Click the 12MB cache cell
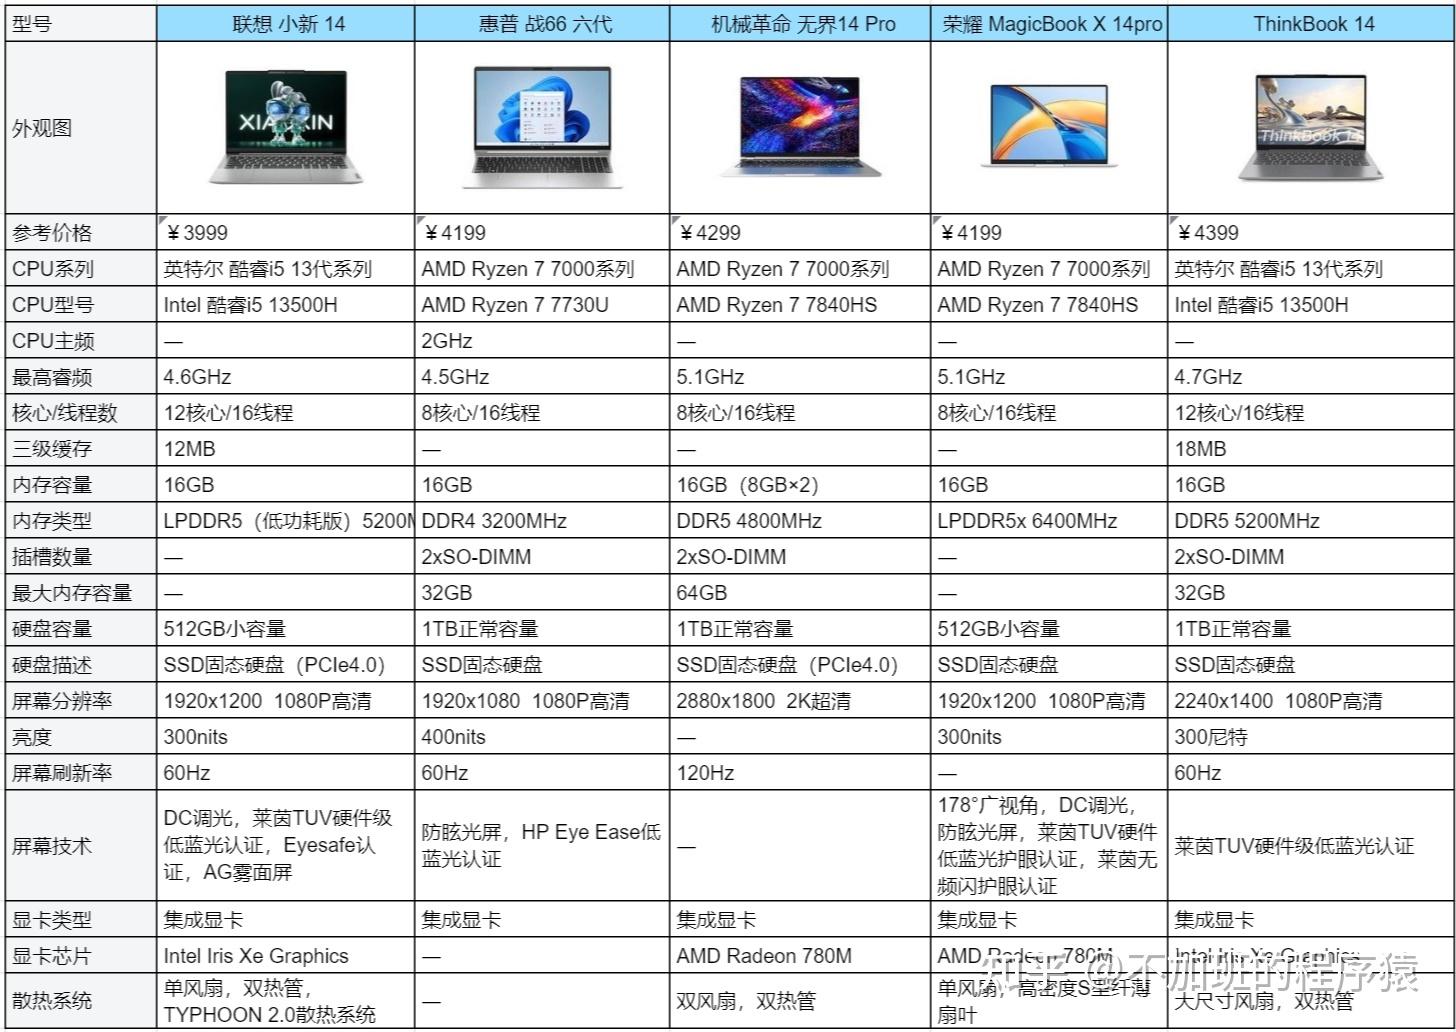Screen dimensions: 1456x1032 click(286, 449)
